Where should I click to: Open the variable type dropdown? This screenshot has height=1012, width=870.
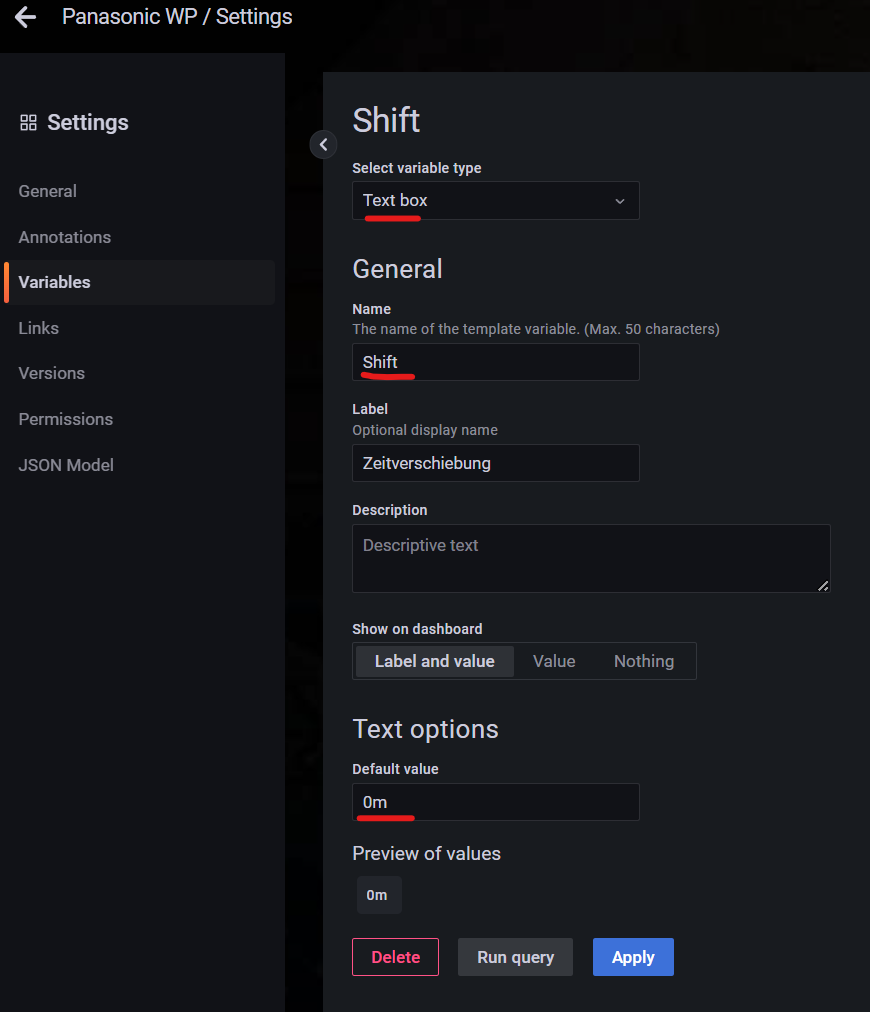pos(495,201)
